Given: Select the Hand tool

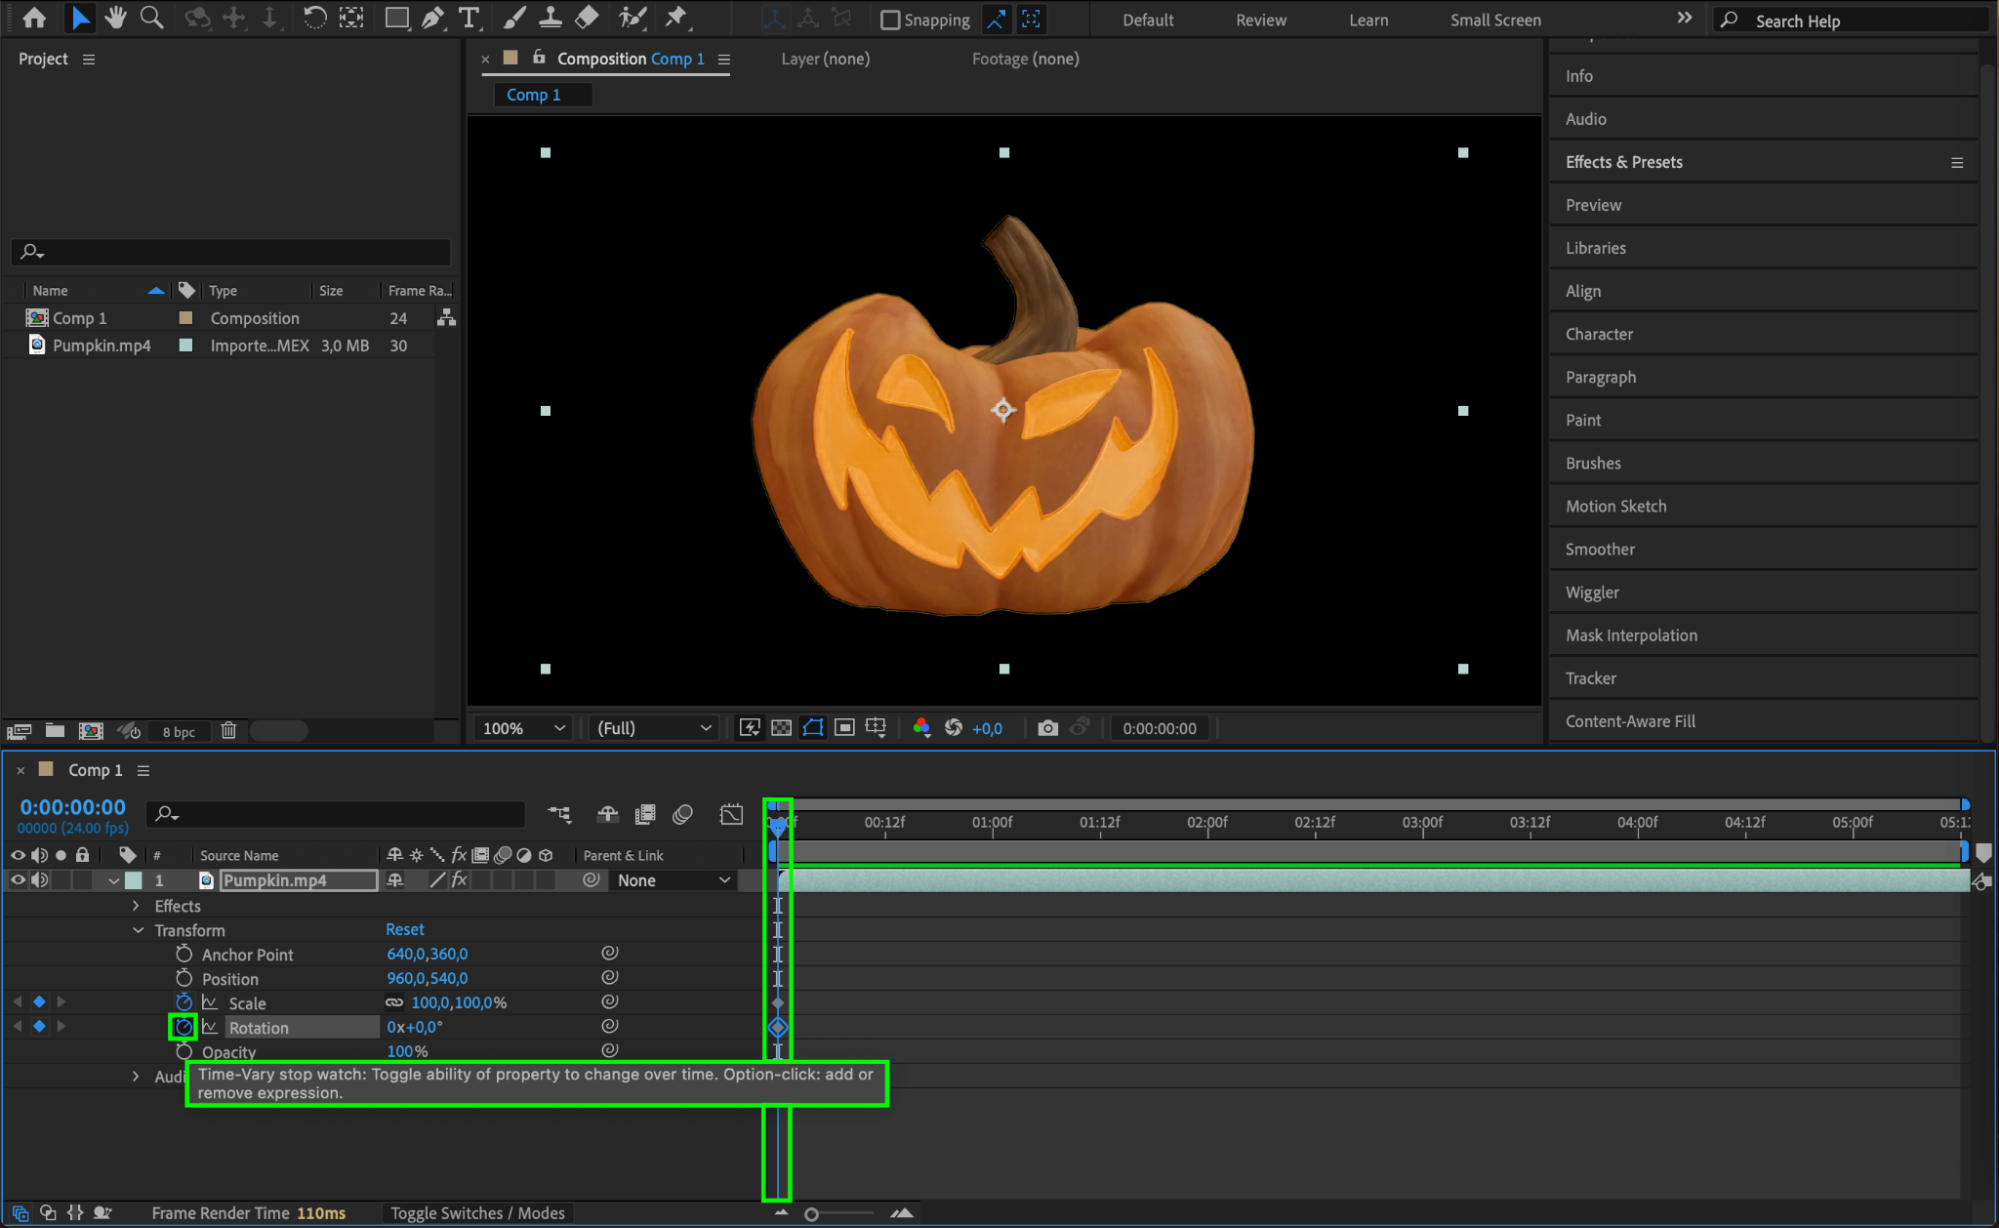Looking at the screenshot, I should [116, 17].
